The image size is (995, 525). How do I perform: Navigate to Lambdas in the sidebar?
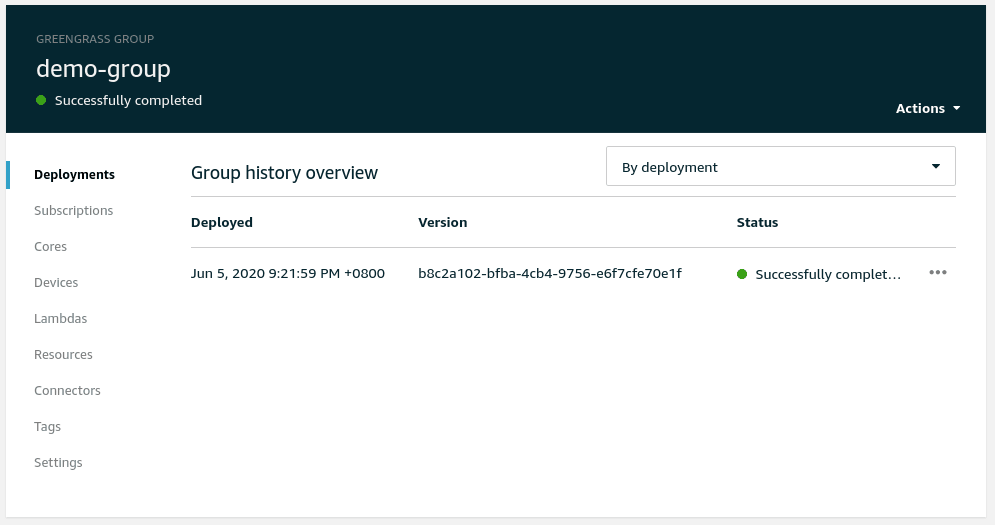[x=60, y=318]
